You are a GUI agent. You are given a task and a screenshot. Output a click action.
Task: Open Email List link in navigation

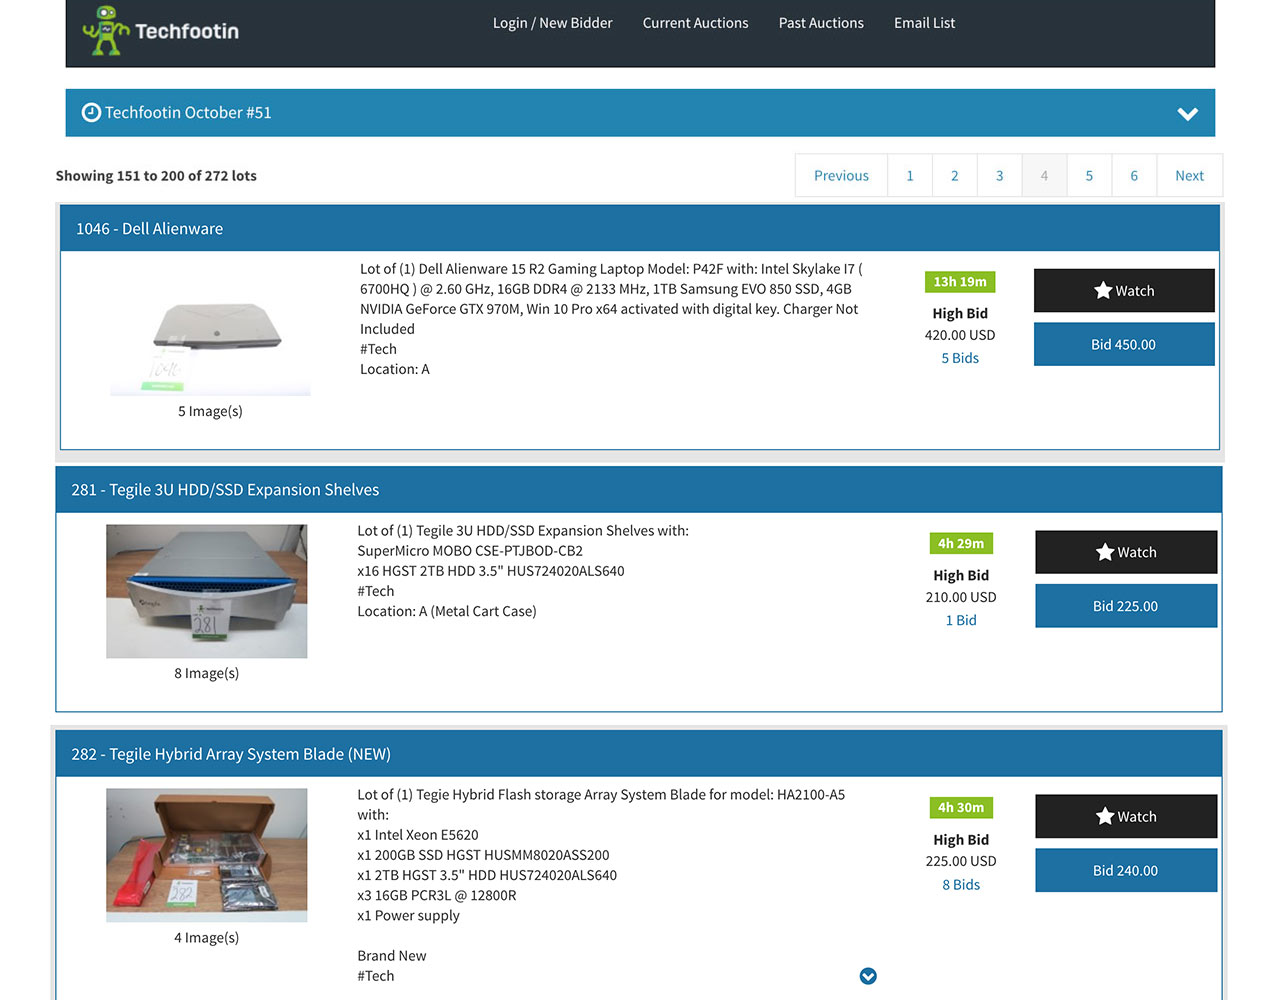(924, 23)
